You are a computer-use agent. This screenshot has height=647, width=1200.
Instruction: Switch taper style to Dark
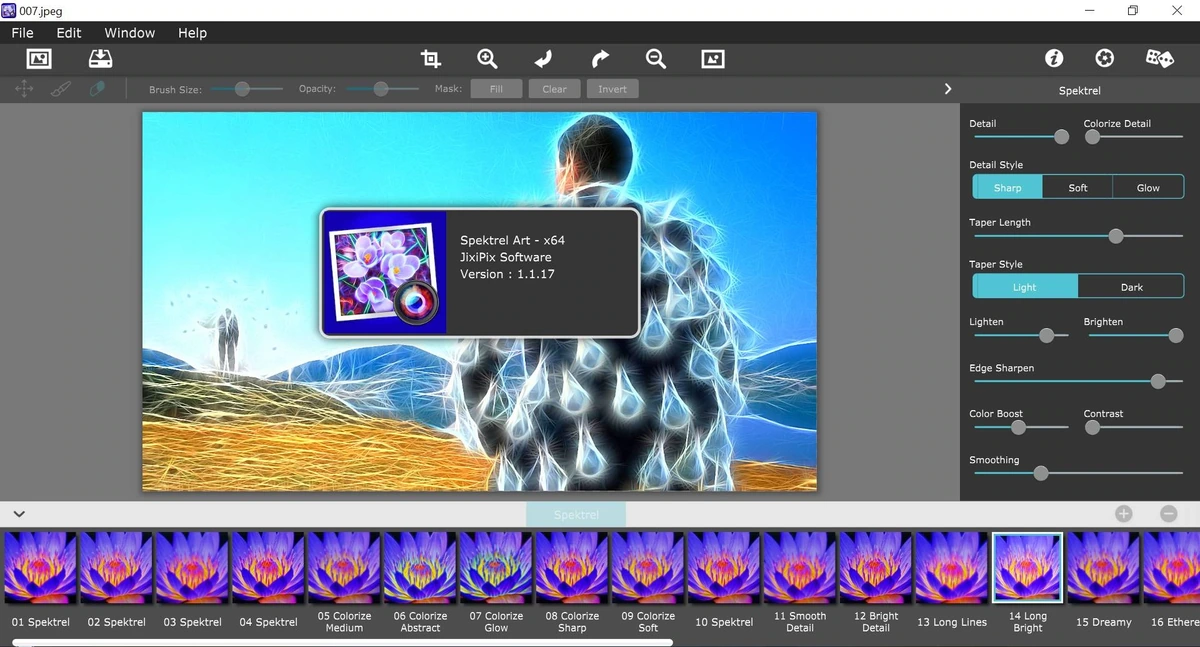click(x=1131, y=287)
